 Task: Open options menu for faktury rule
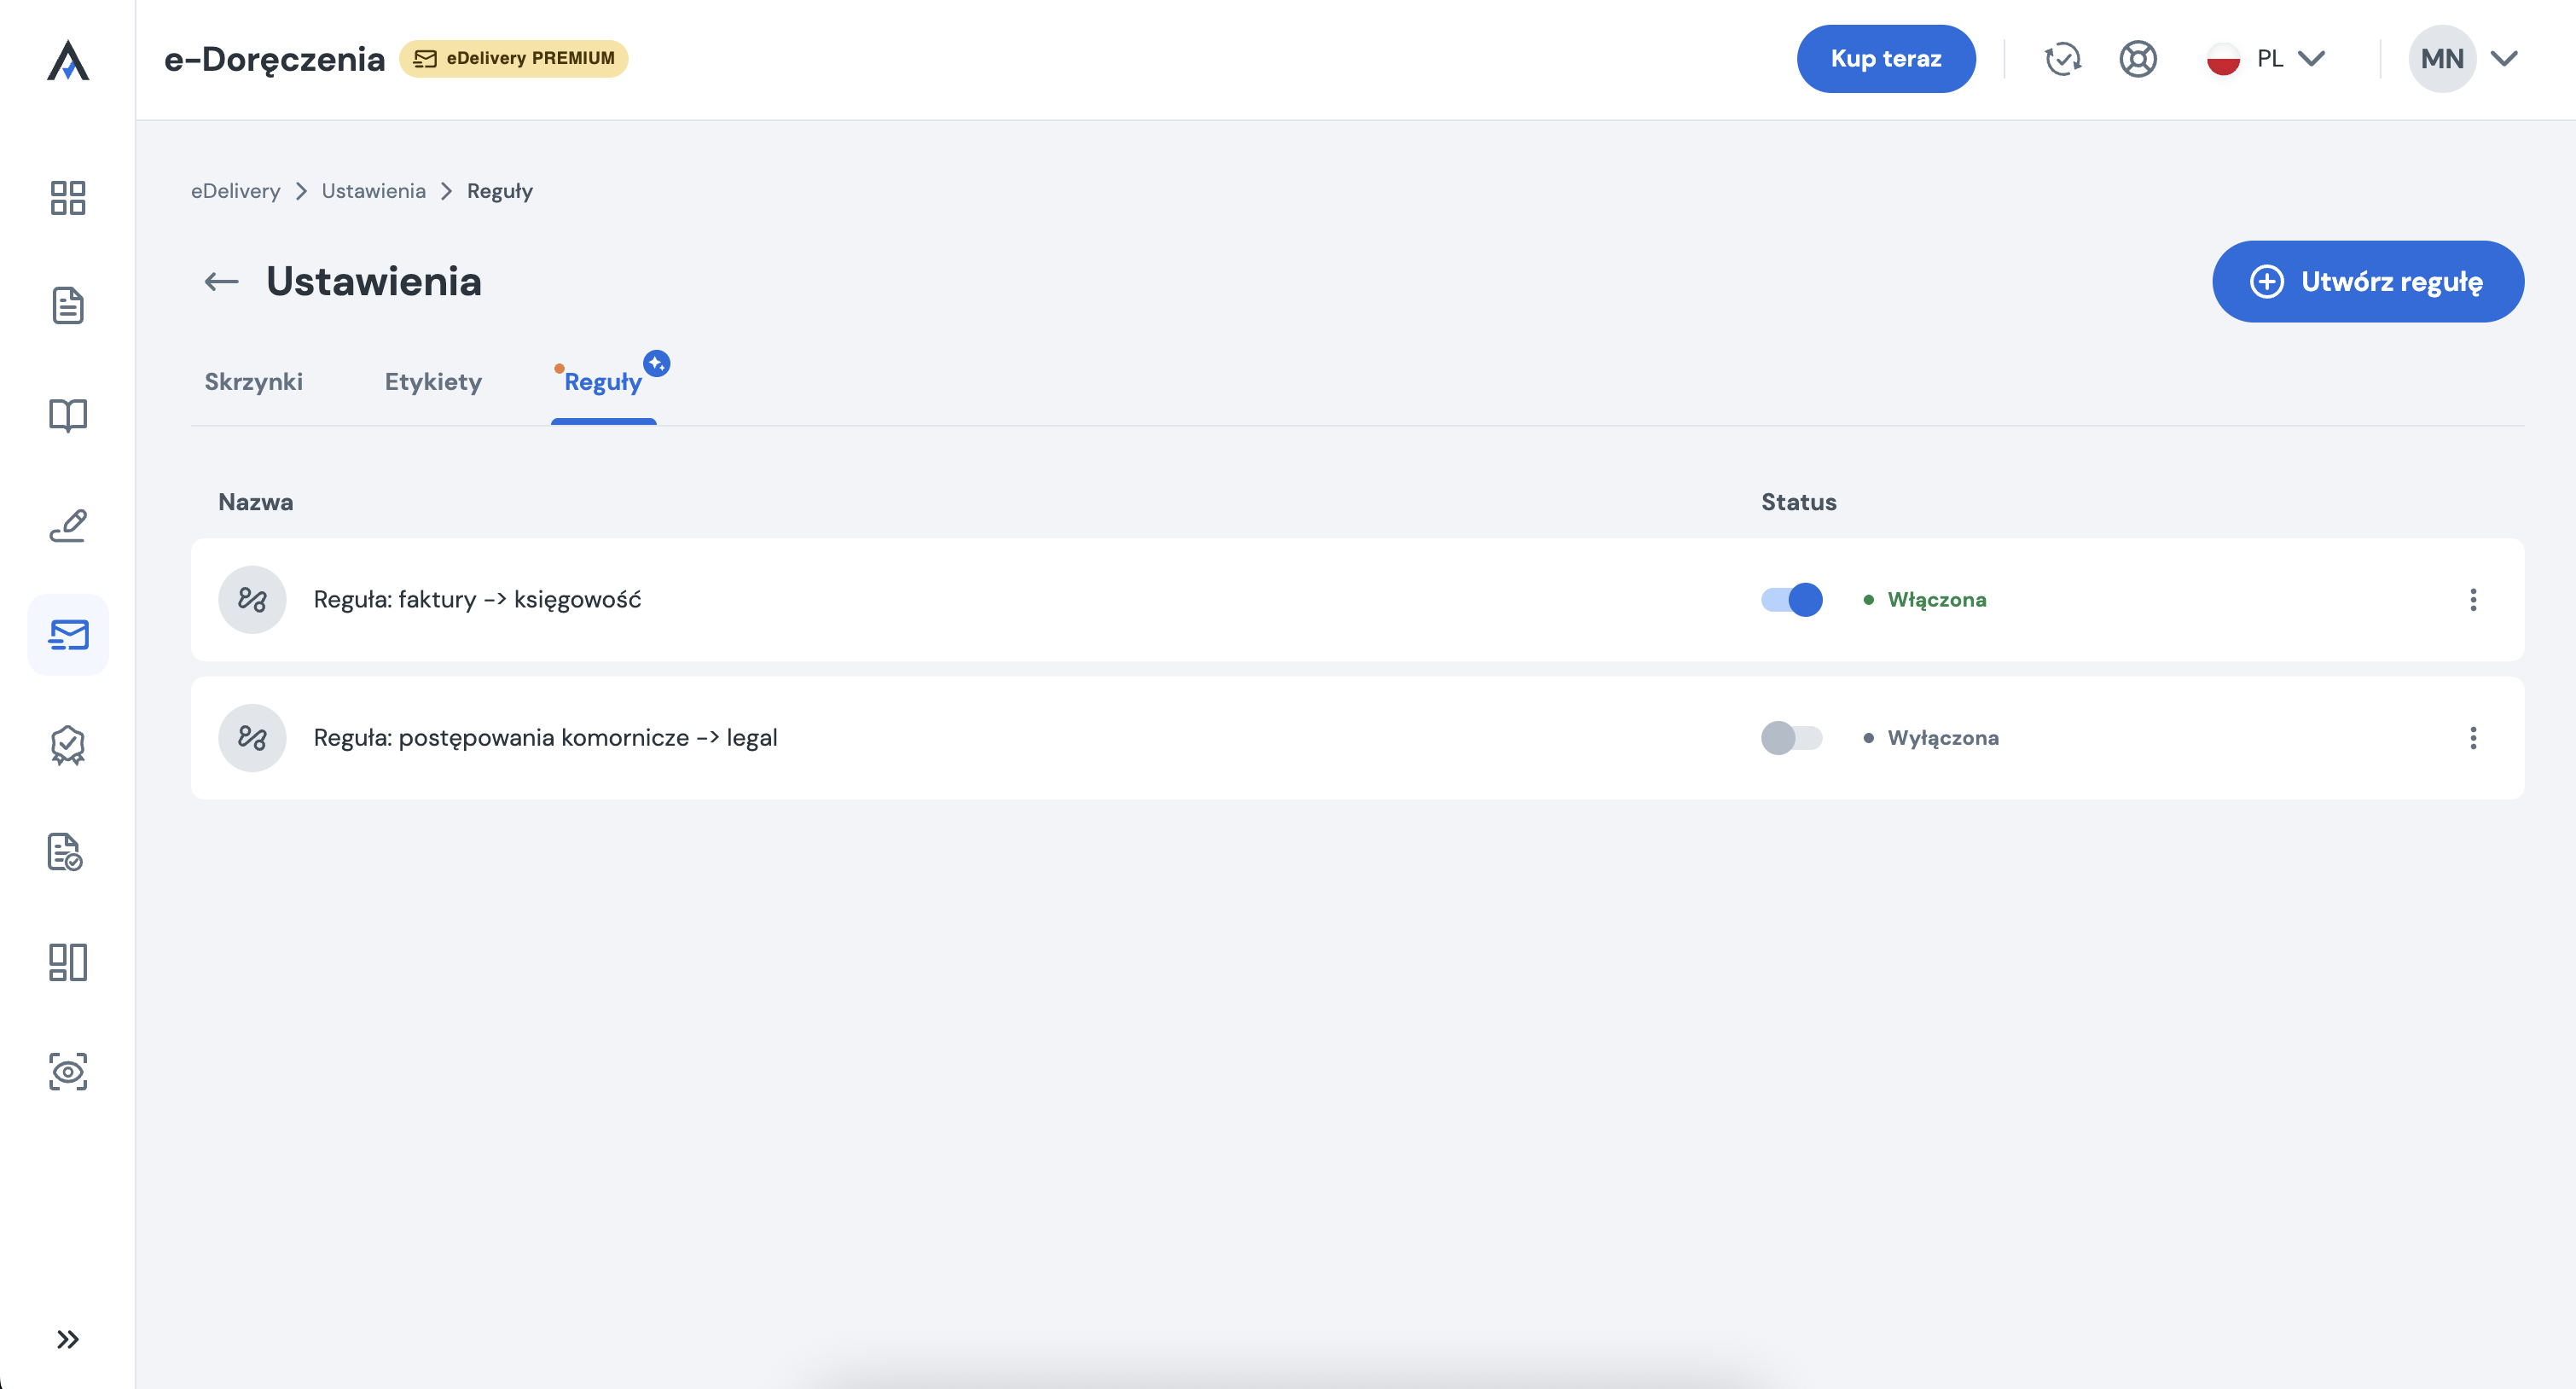[x=2473, y=600]
